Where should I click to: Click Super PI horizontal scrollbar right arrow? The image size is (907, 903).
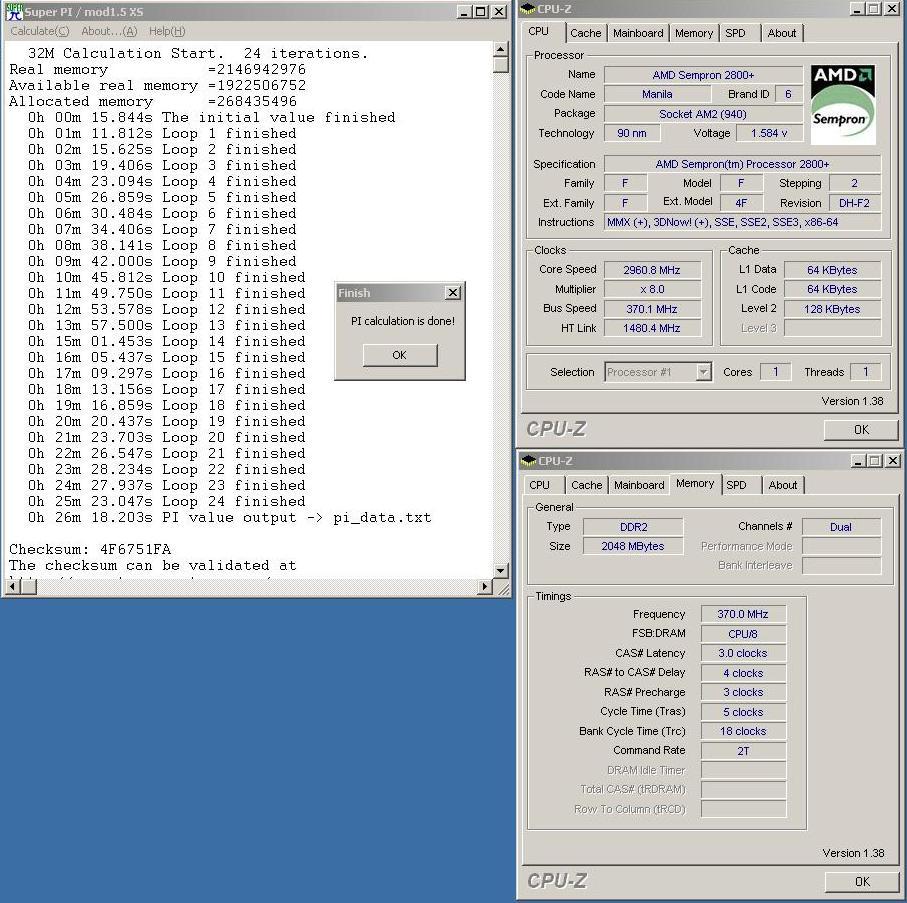[485, 587]
